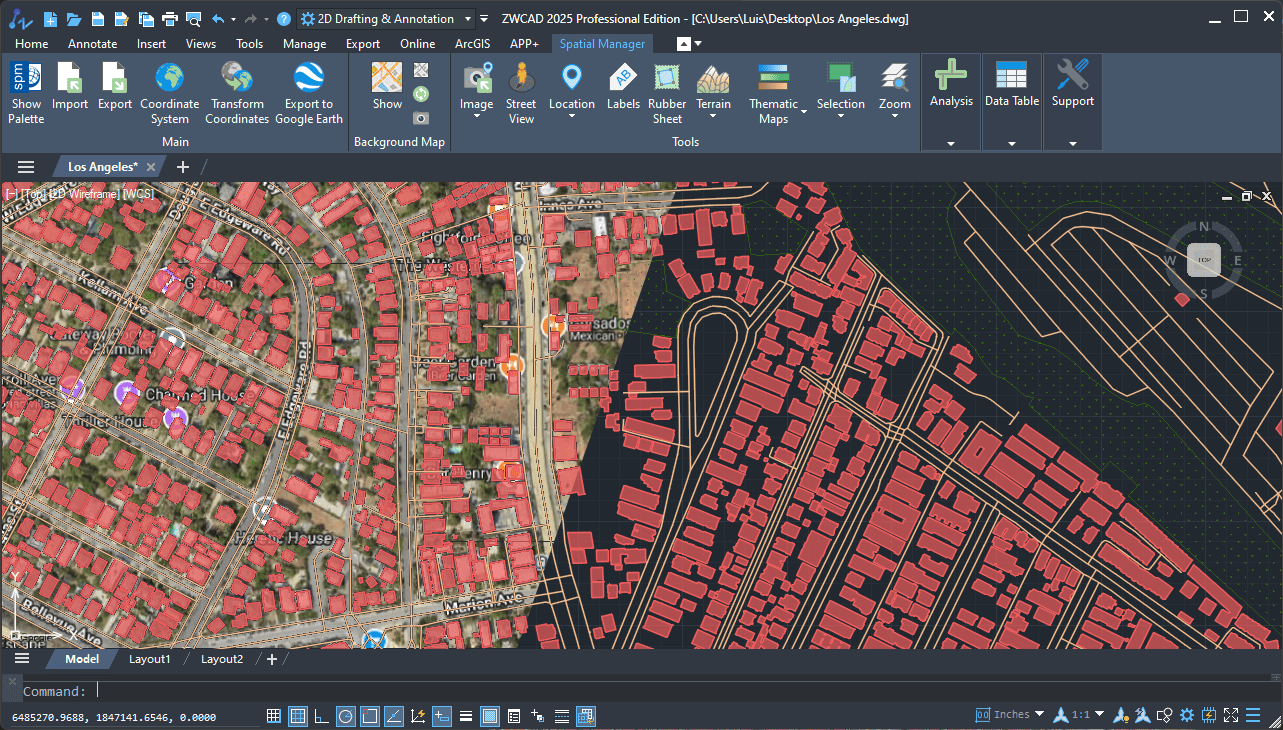Click Export to Google Earth

[x=308, y=92]
